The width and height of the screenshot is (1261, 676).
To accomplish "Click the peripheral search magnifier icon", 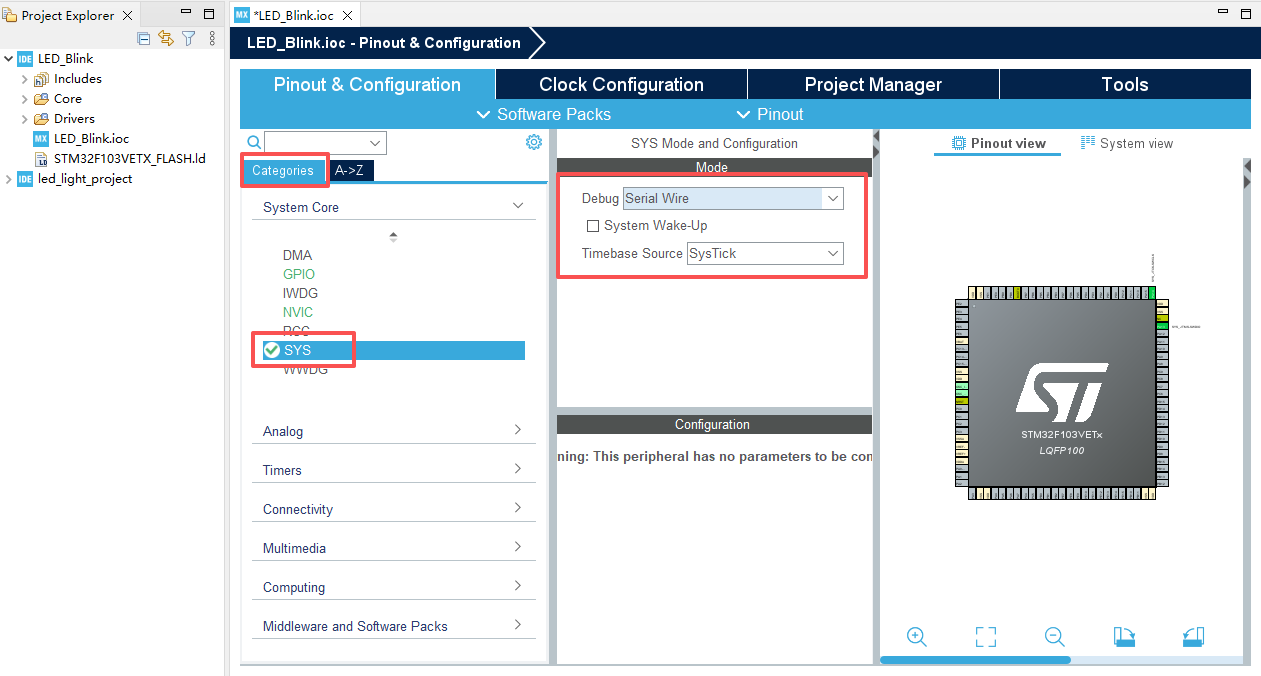I will [254, 142].
